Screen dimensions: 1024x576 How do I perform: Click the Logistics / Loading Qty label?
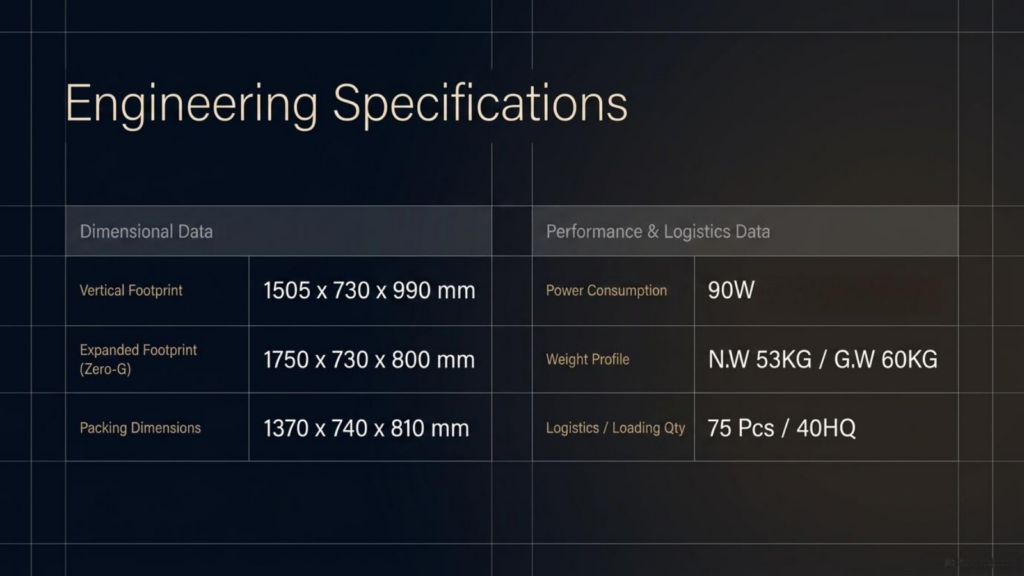click(x=615, y=428)
